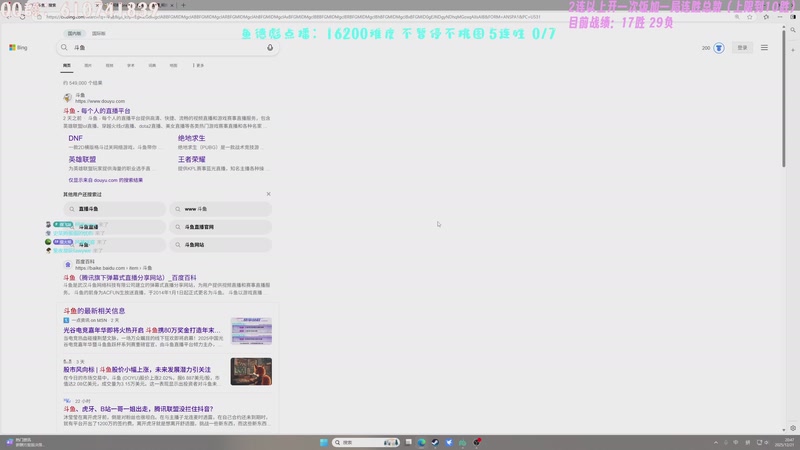Open browser zoom magnifier in address bar

click(737, 17)
